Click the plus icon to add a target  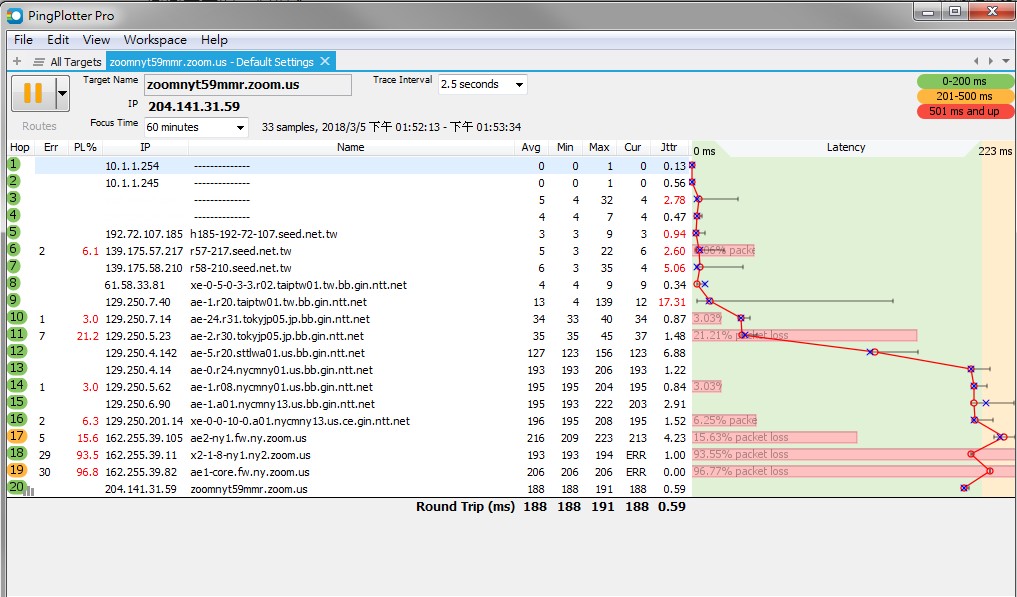click(17, 62)
